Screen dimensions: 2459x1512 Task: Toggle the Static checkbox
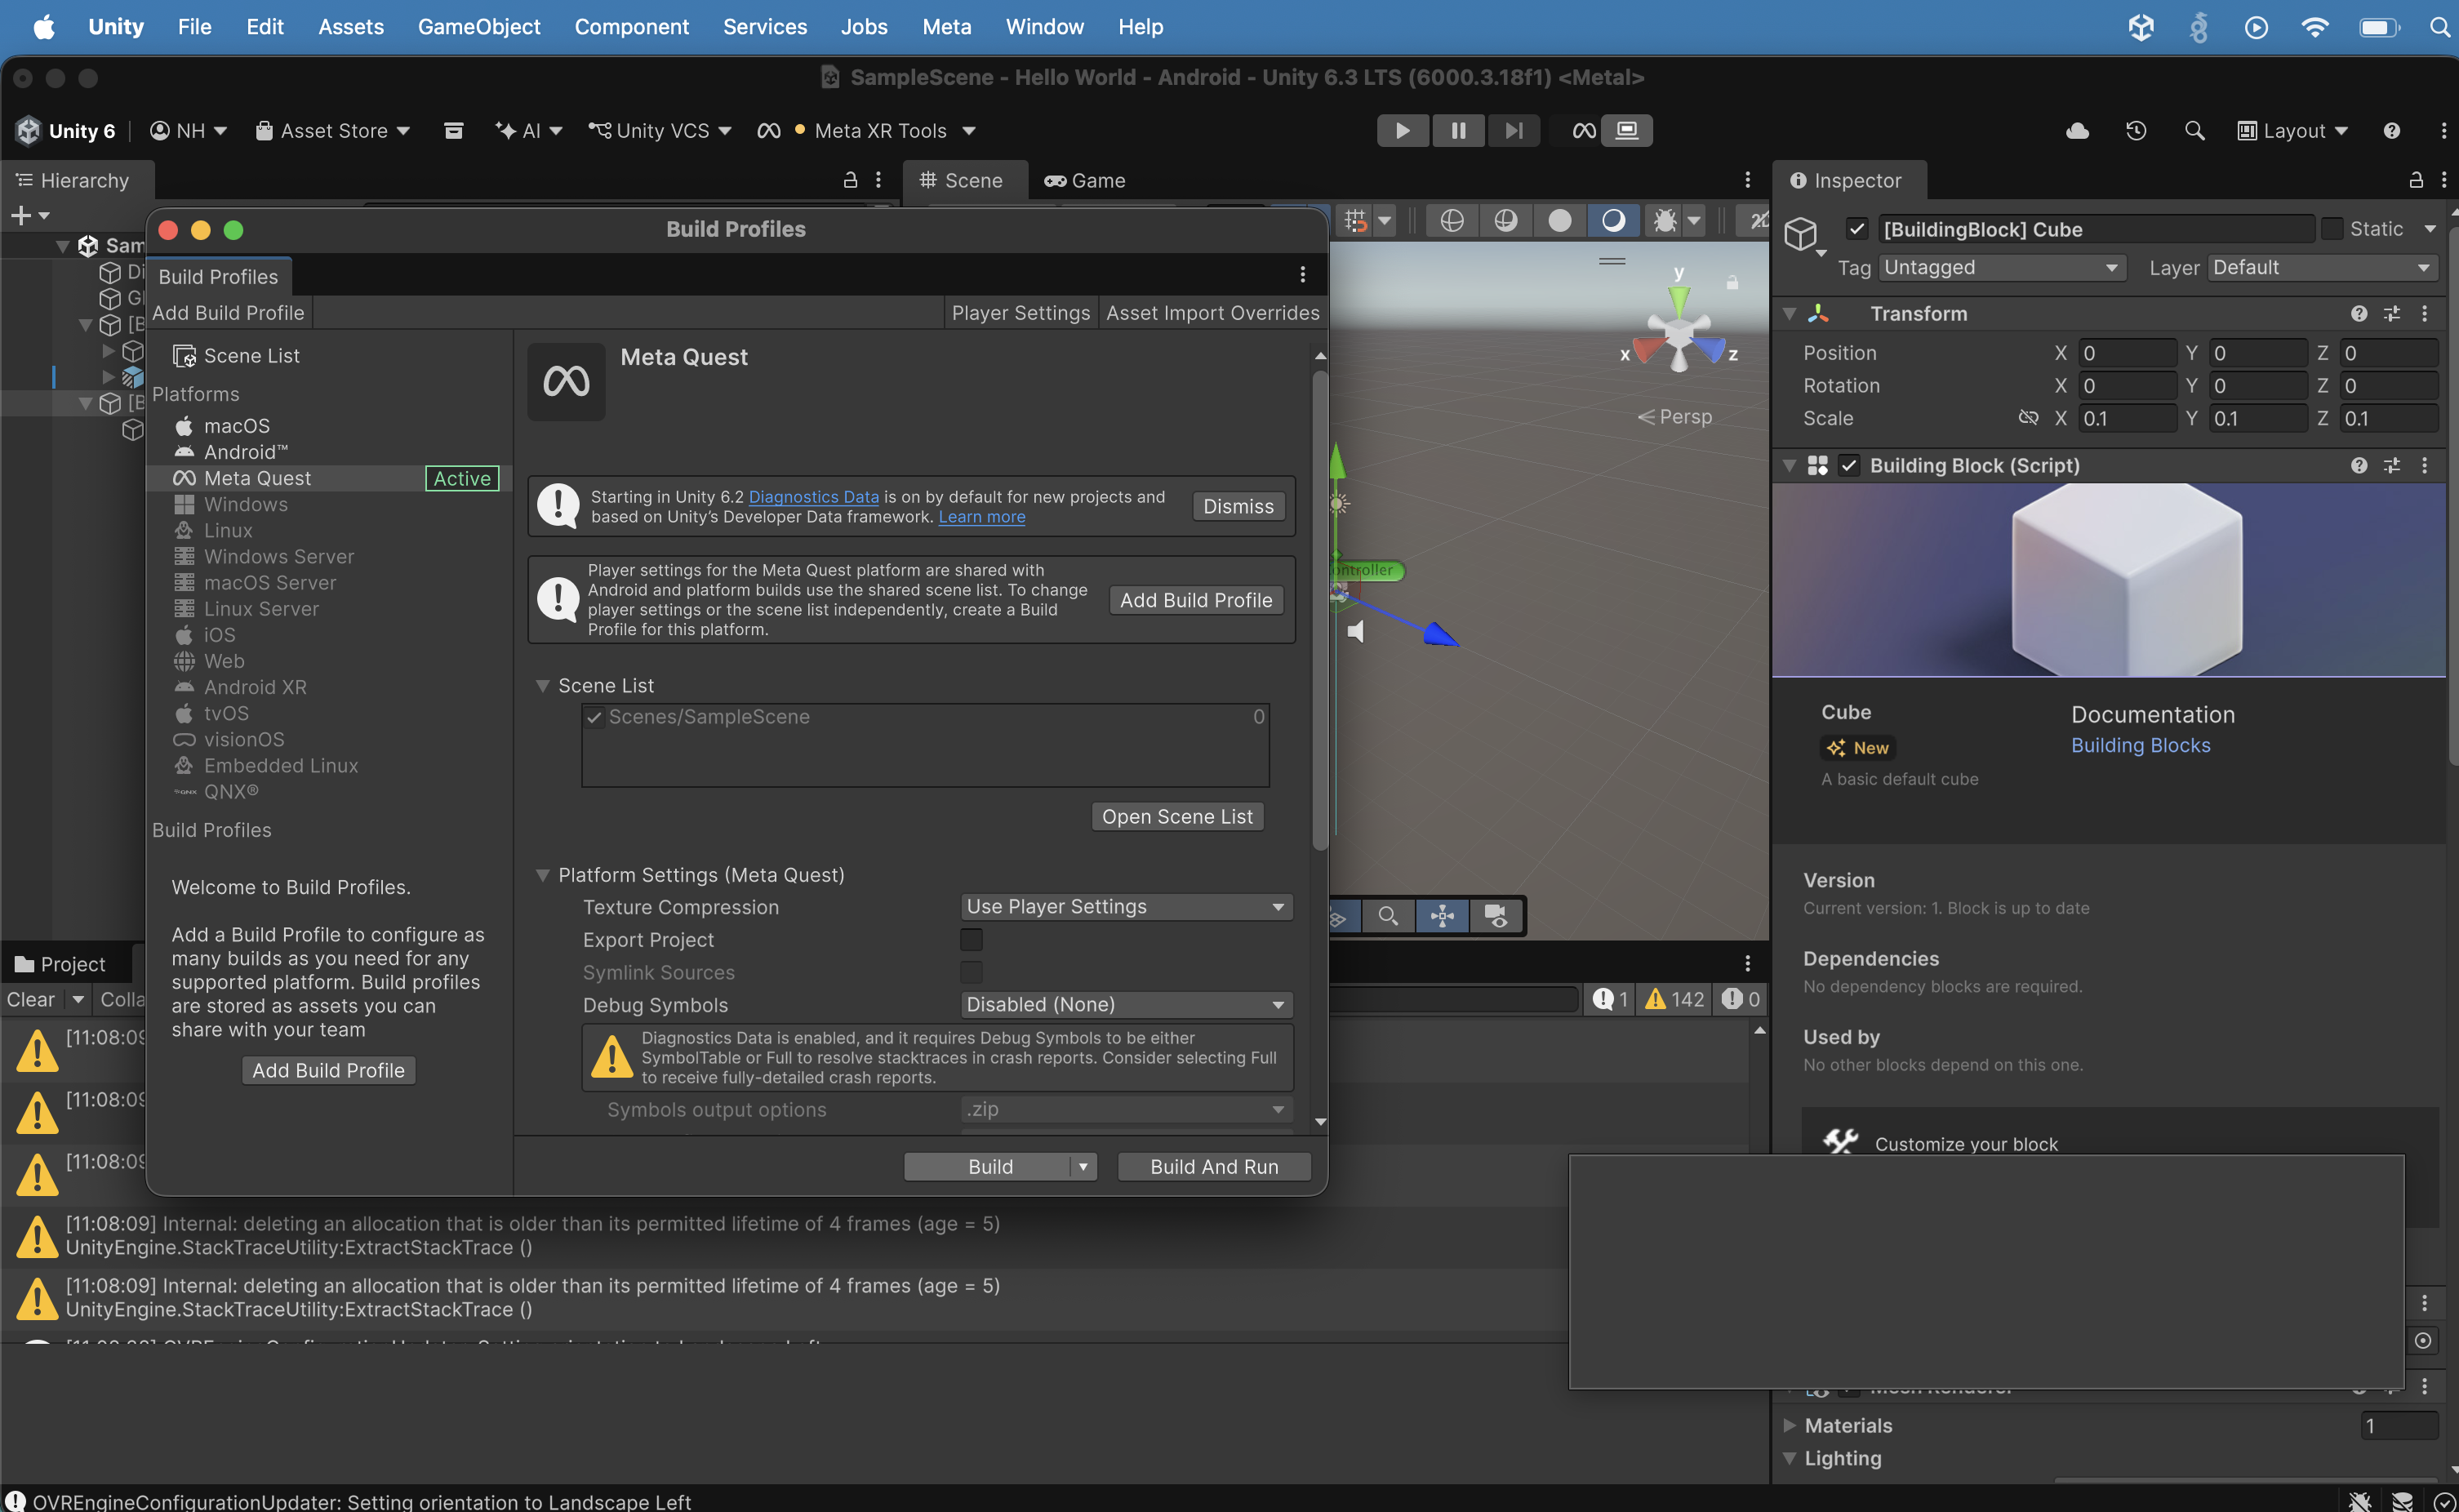point(2332,229)
